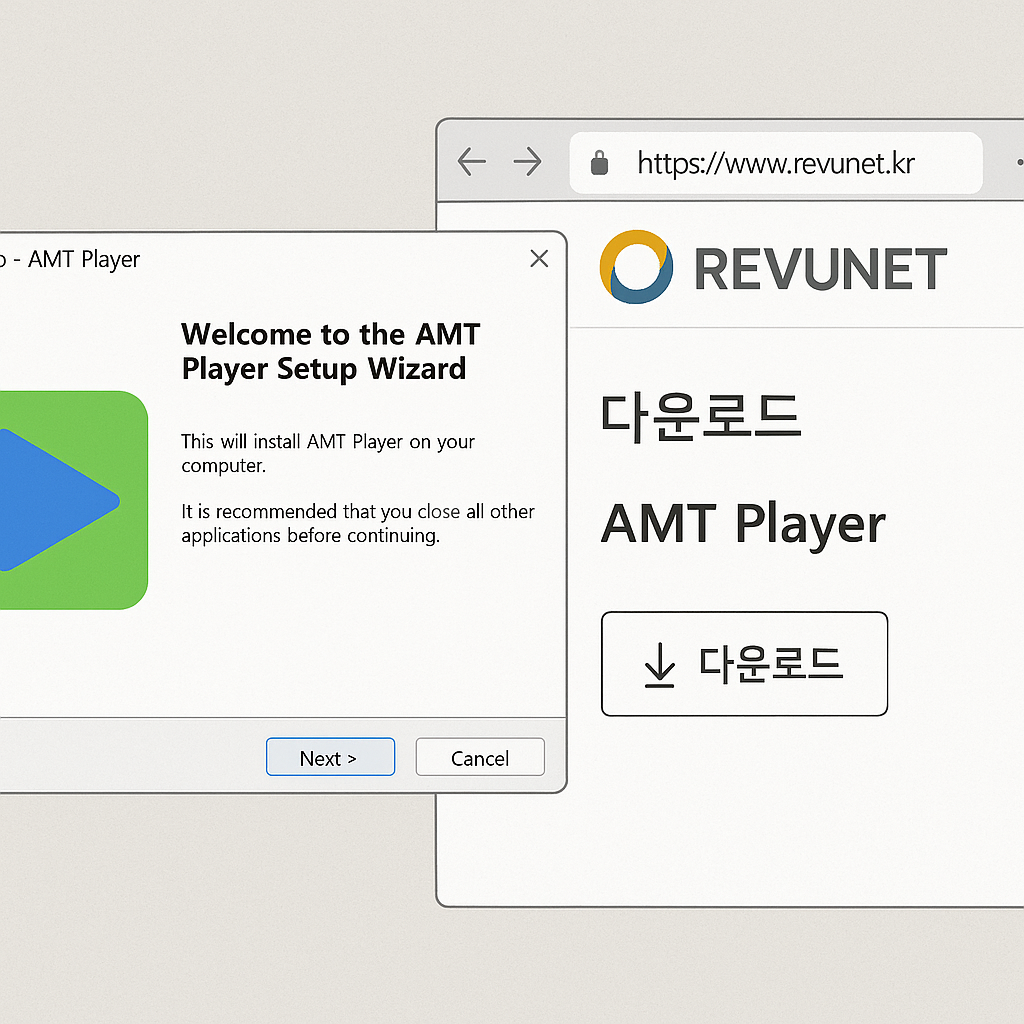Click the blue play triangle in the installer graphic
Image resolution: width=1024 pixels, height=1024 pixels.
pyautogui.click(x=45, y=498)
